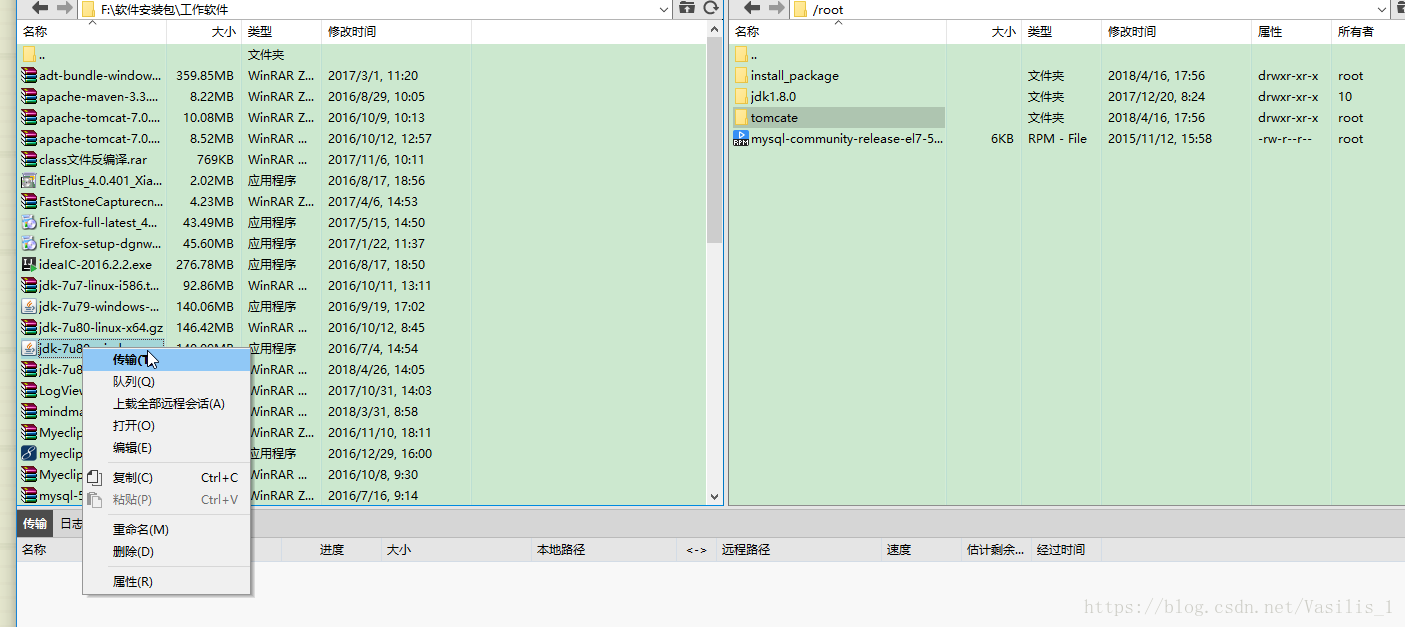1405x627 pixels.
Task: Sort local pane by 修改时间 column
Action: tap(396, 32)
